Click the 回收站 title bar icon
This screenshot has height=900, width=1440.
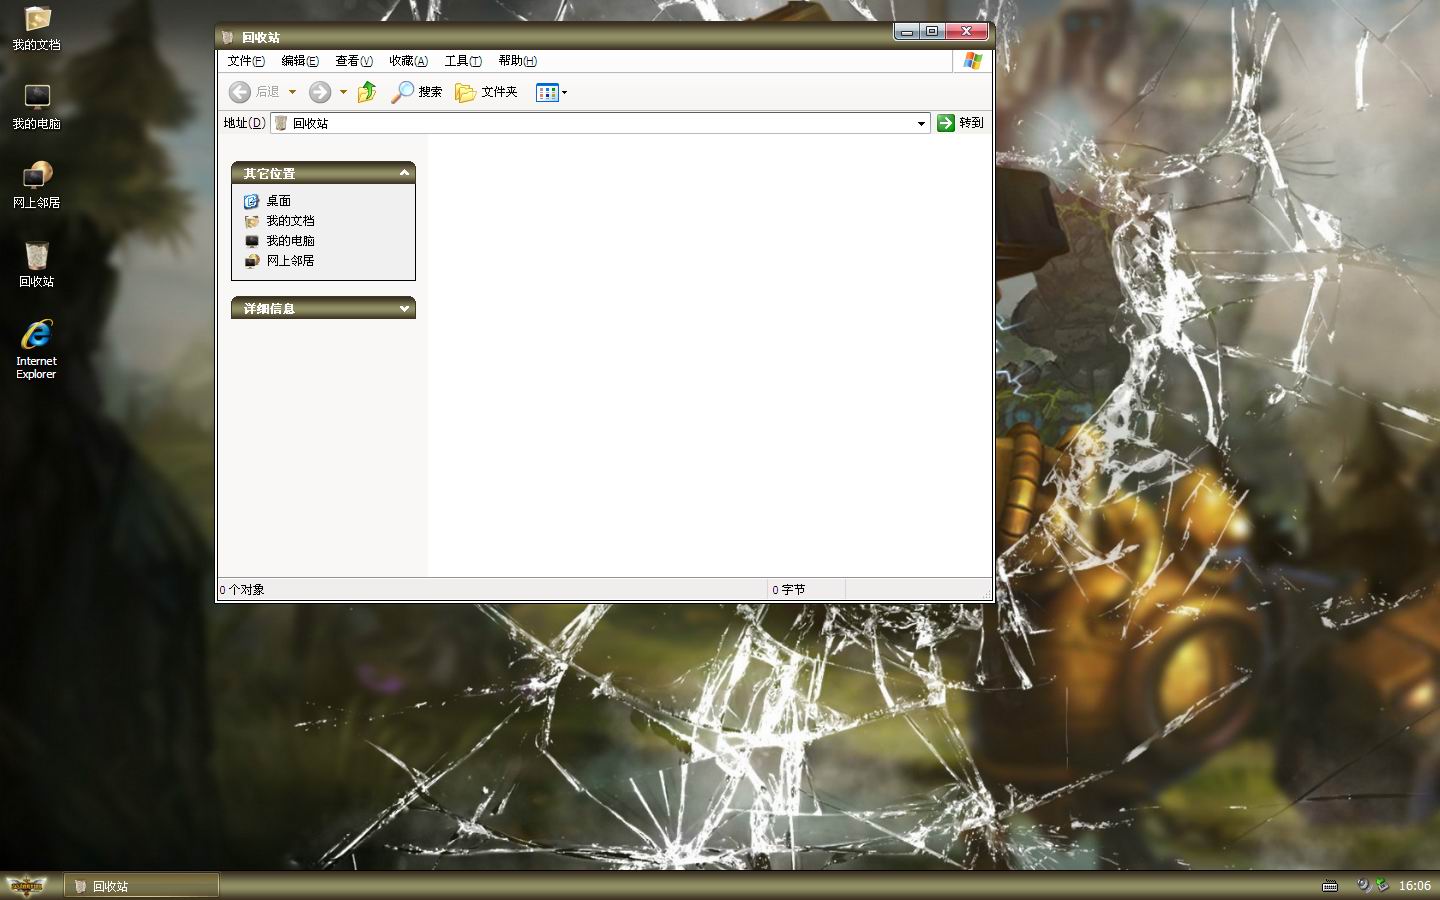(x=228, y=37)
